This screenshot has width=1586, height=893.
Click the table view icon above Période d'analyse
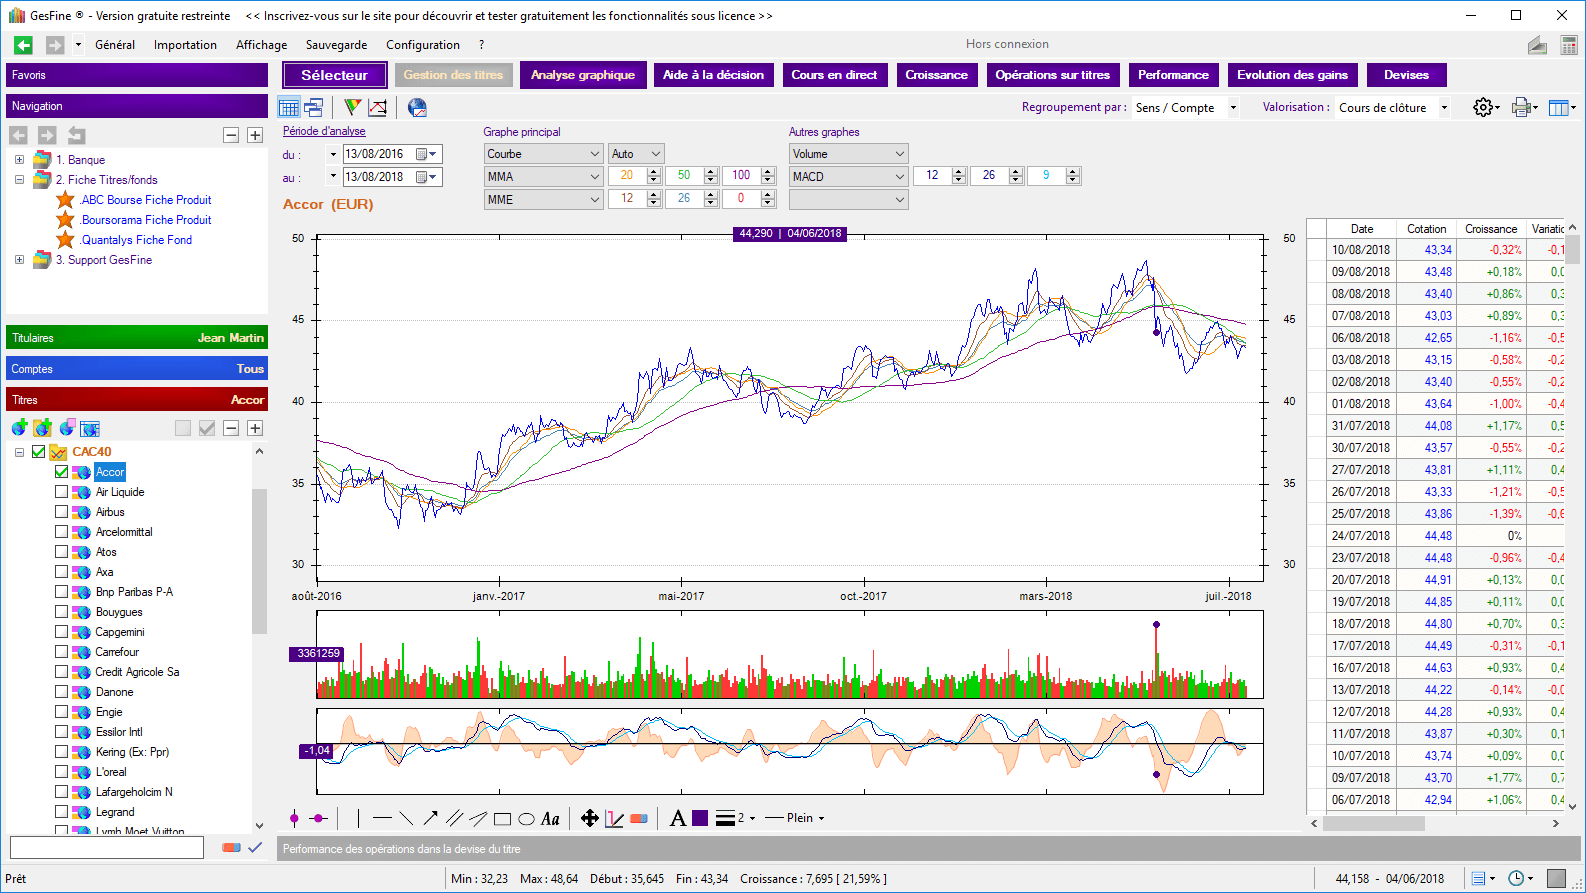[289, 107]
